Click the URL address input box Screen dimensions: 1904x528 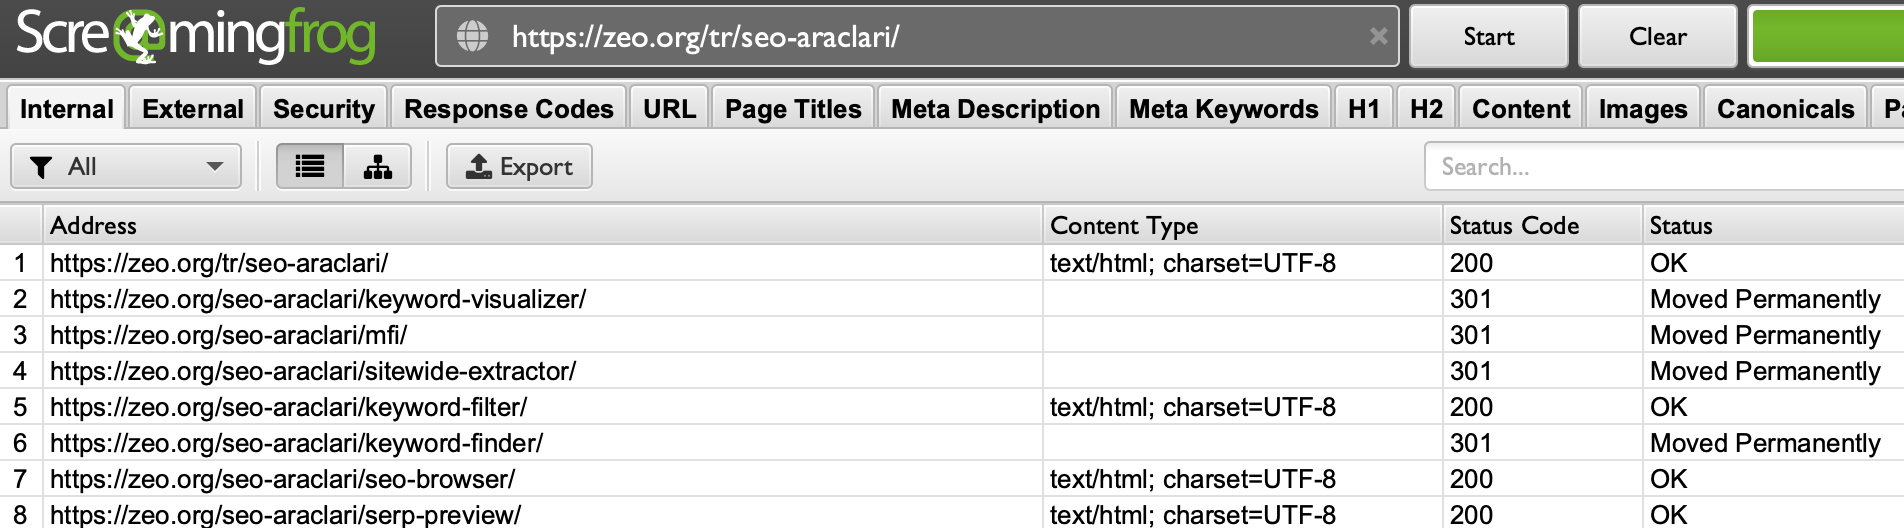tap(917, 36)
